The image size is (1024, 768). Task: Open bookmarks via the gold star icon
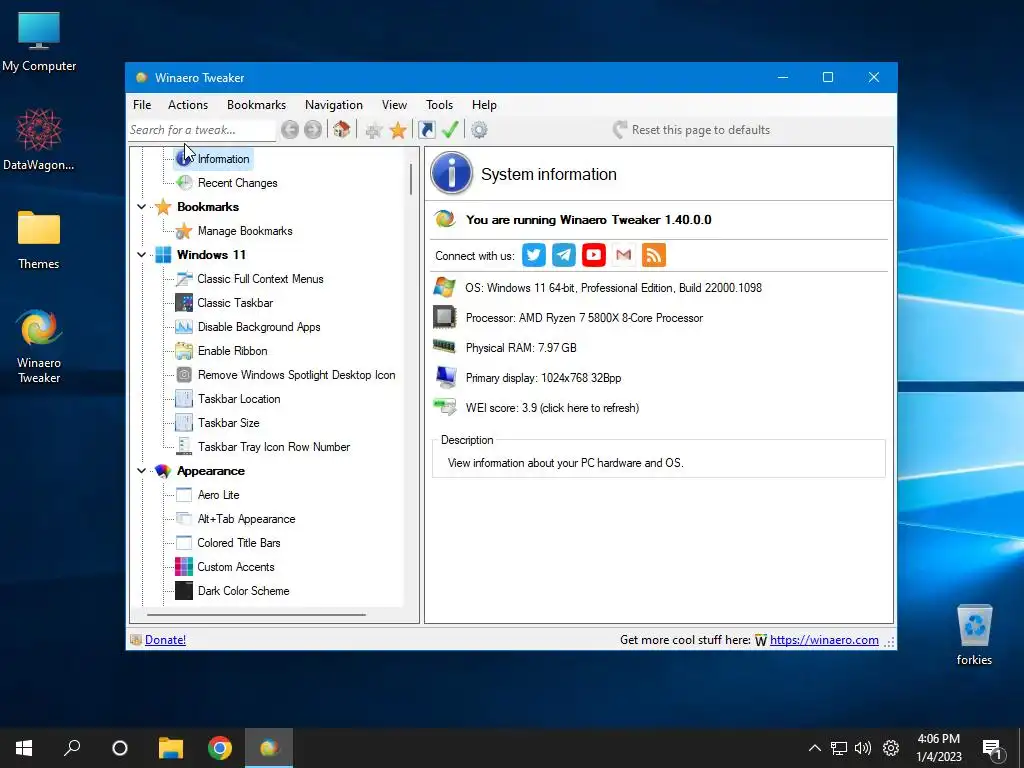398,130
